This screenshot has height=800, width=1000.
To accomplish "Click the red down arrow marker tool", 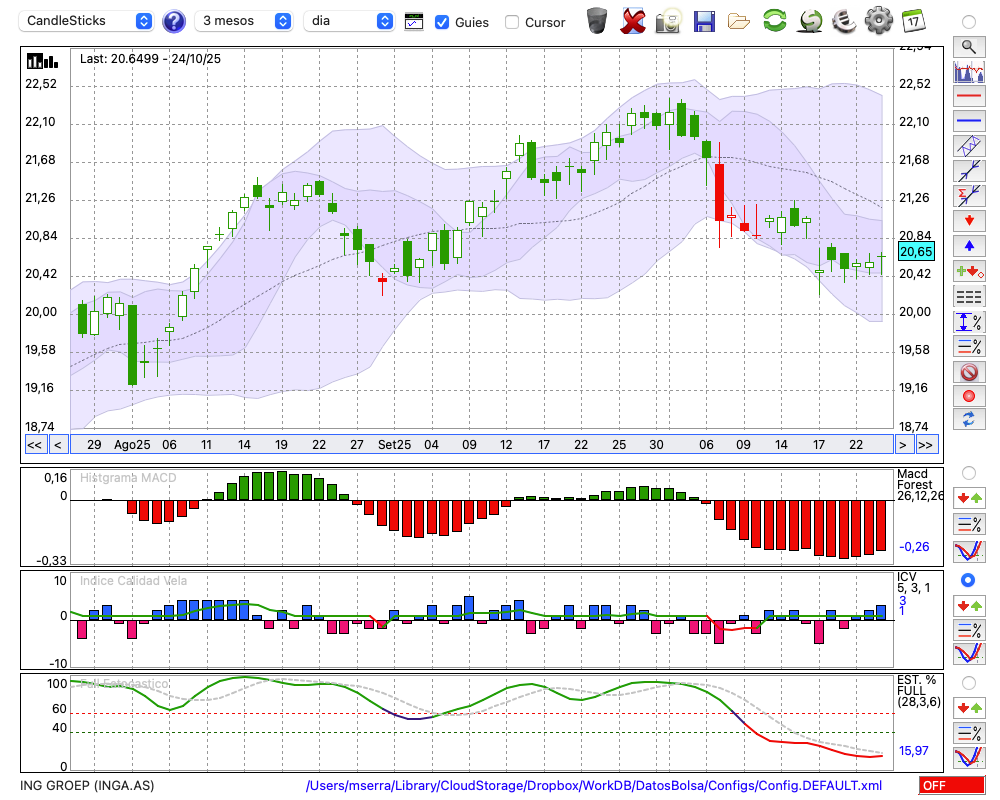I will [x=968, y=220].
